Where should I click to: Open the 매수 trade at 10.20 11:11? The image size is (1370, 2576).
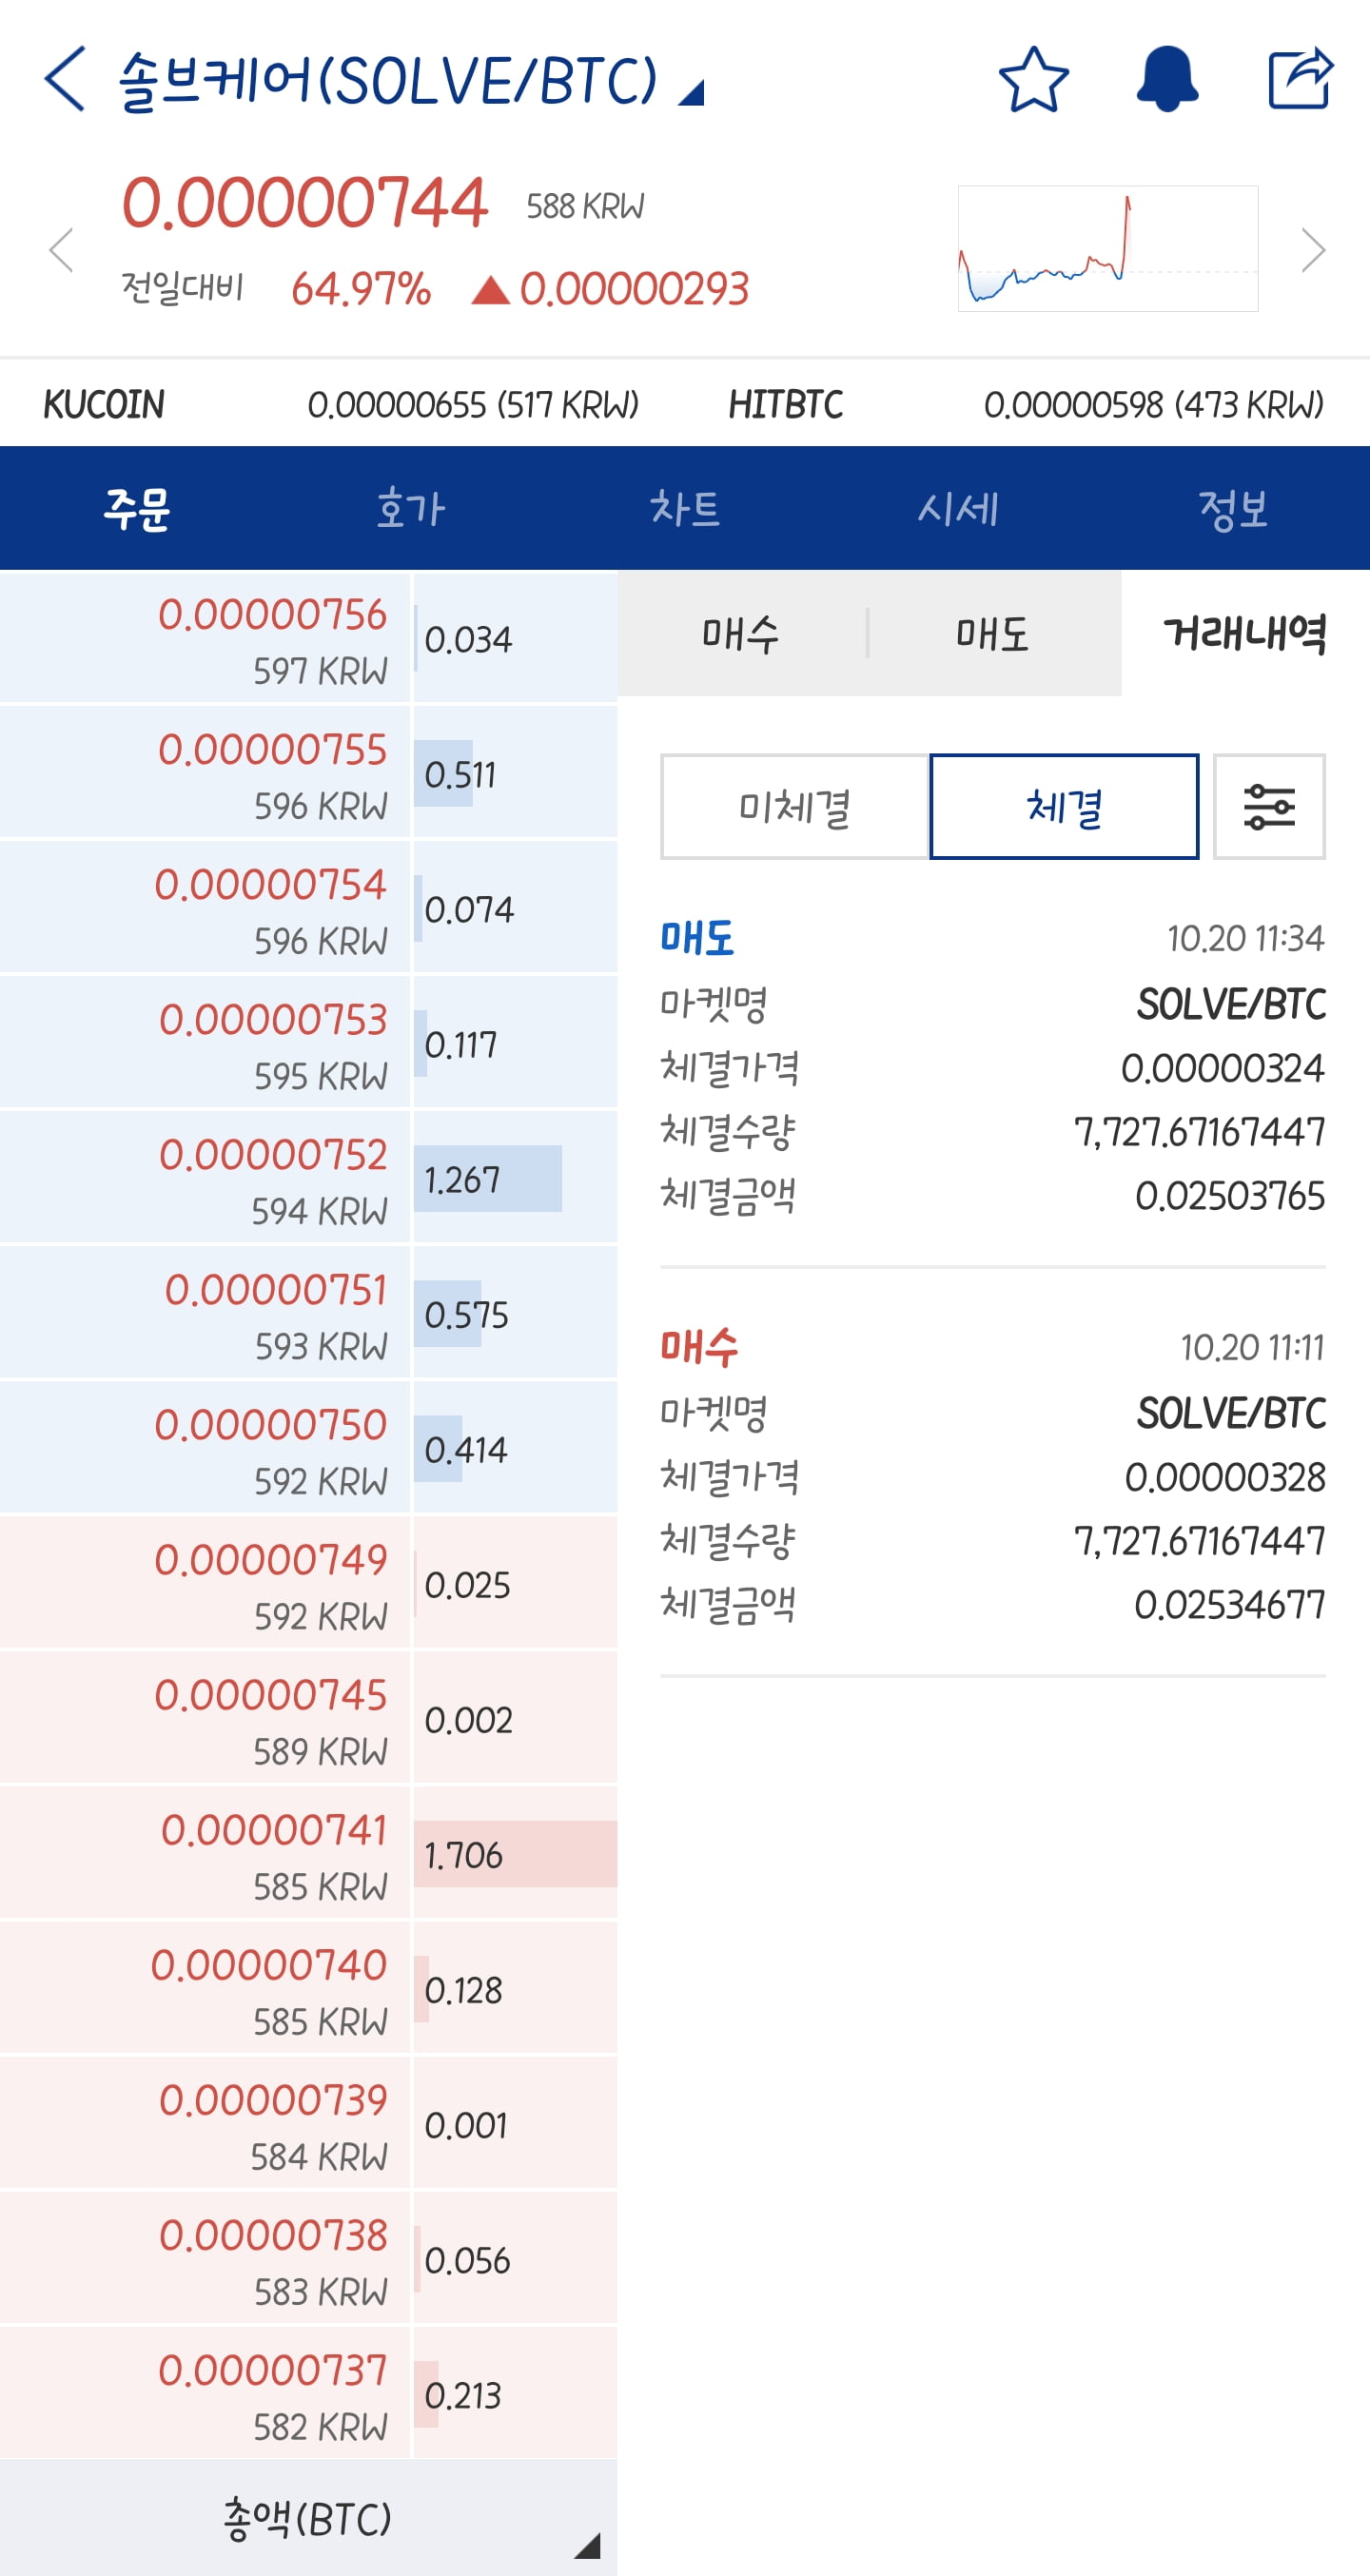pos(993,1476)
